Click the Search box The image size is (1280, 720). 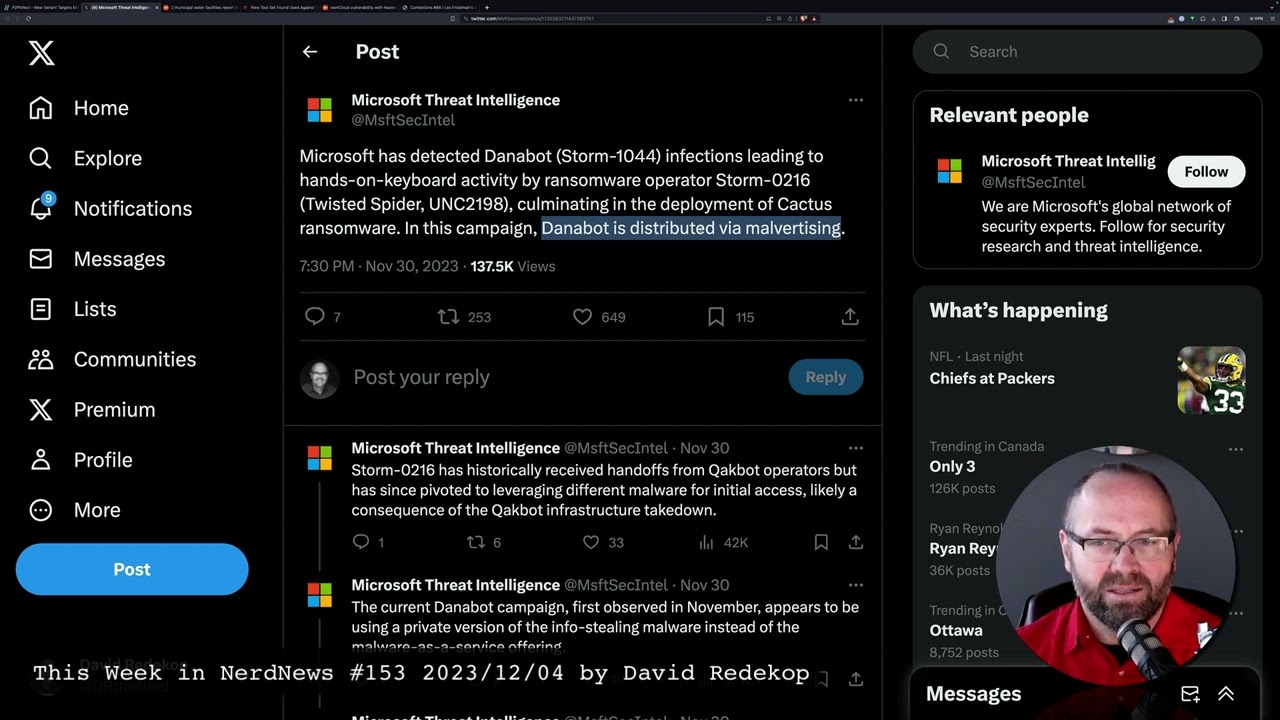point(1087,52)
